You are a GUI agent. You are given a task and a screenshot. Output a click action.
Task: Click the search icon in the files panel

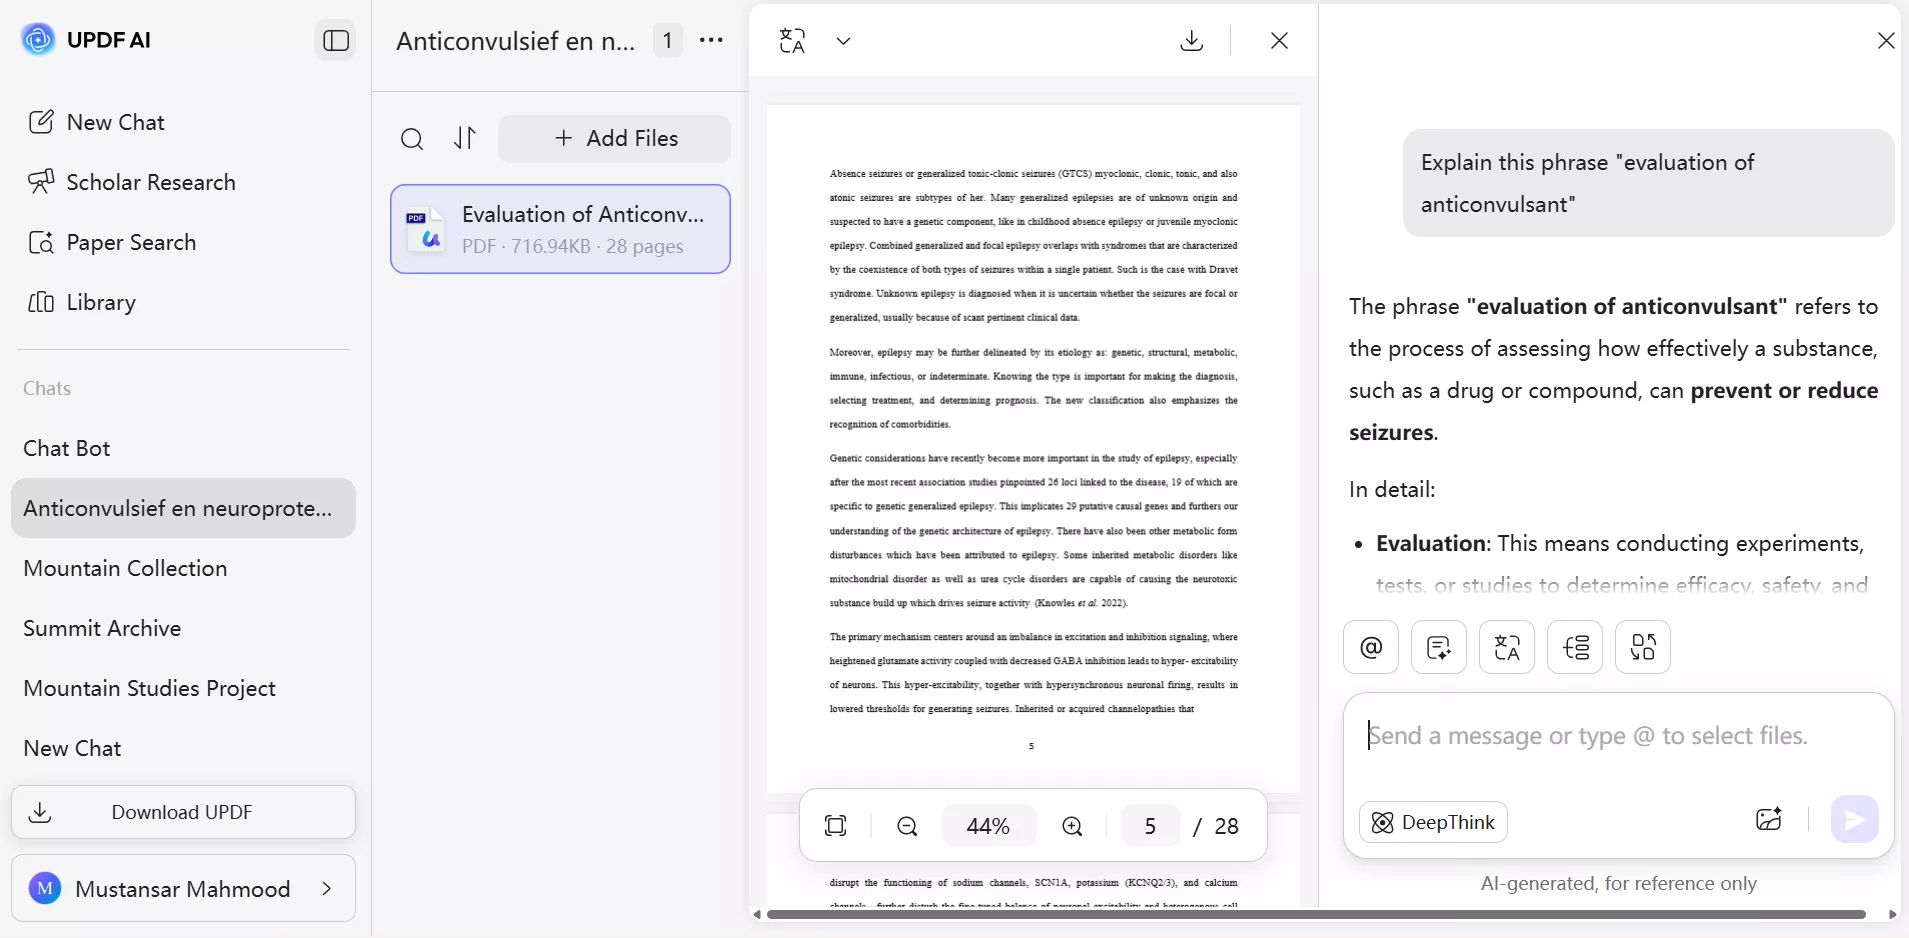413,139
